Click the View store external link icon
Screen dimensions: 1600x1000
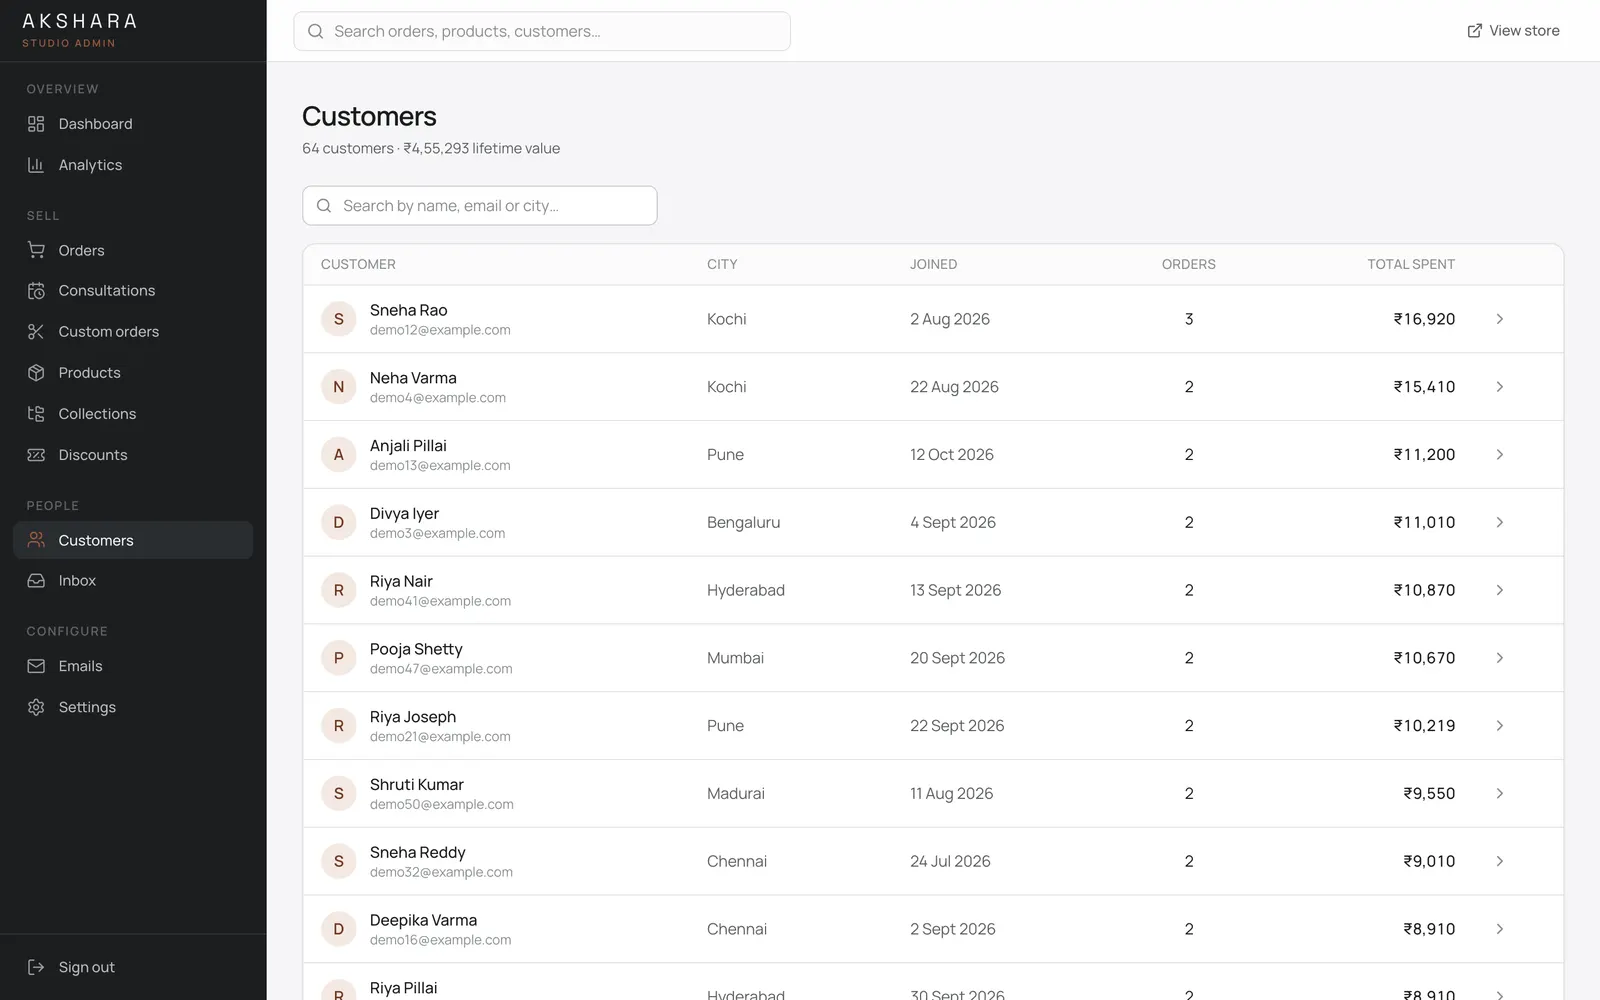click(x=1474, y=31)
